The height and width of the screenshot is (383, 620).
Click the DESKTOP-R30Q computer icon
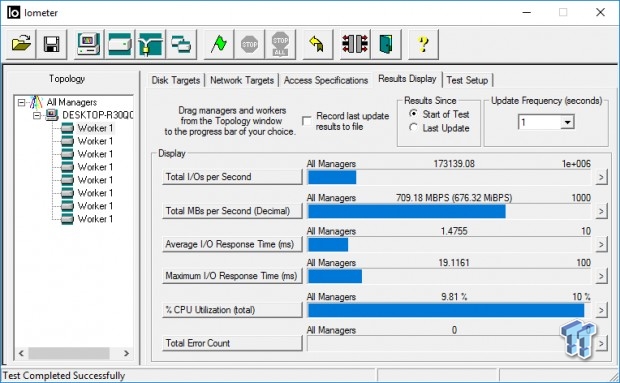click(x=52, y=115)
